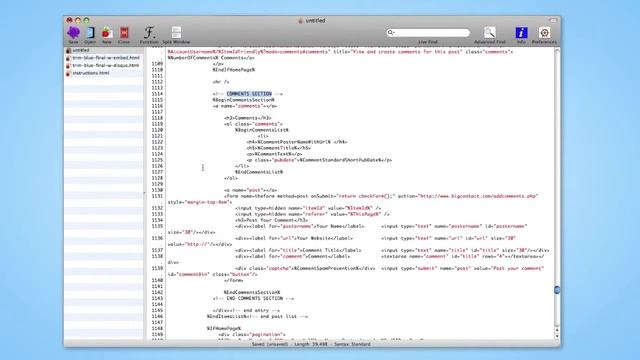Screen dimensions: 640x360
Task: Click inside the Live Find search field
Action: point(428,33)
